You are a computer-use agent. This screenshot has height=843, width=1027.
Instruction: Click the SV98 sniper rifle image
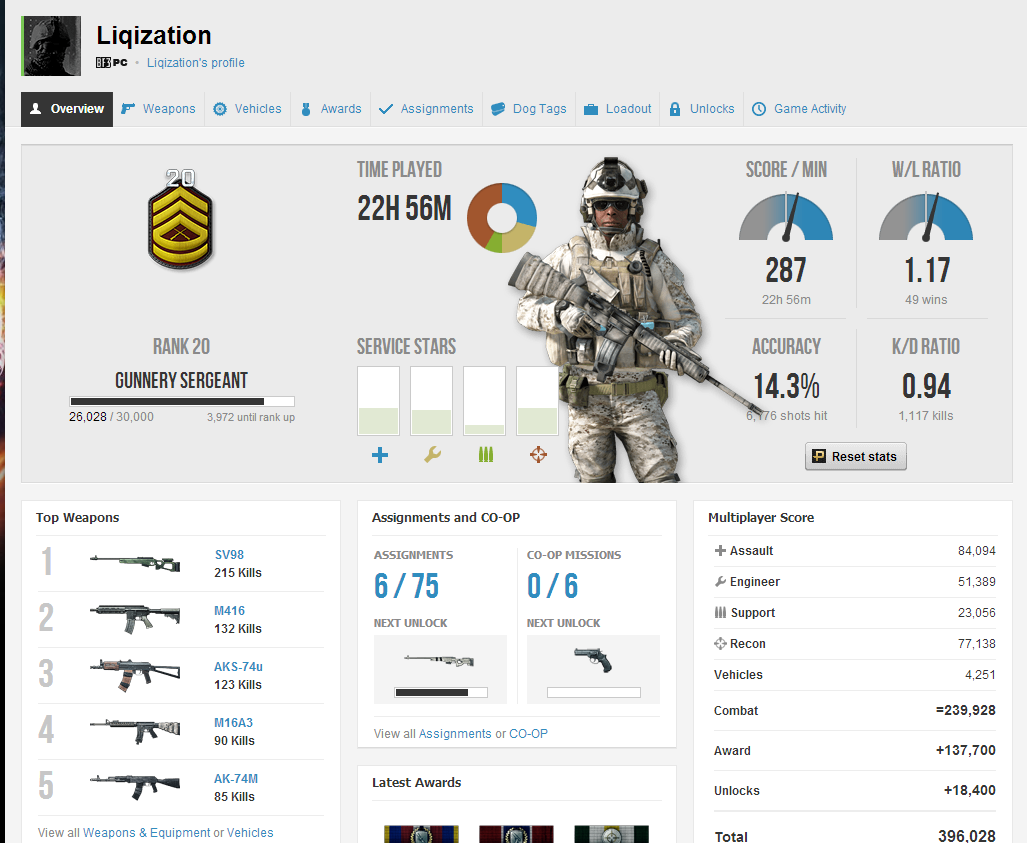tap(135, 563)
